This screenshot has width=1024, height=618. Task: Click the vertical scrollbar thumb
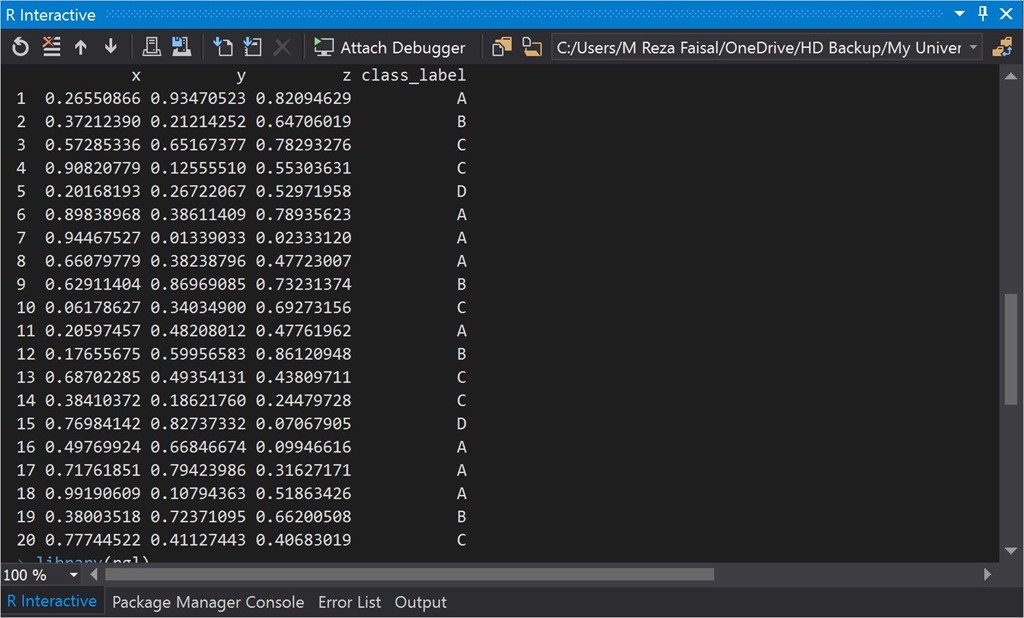tap(1011, 350)
